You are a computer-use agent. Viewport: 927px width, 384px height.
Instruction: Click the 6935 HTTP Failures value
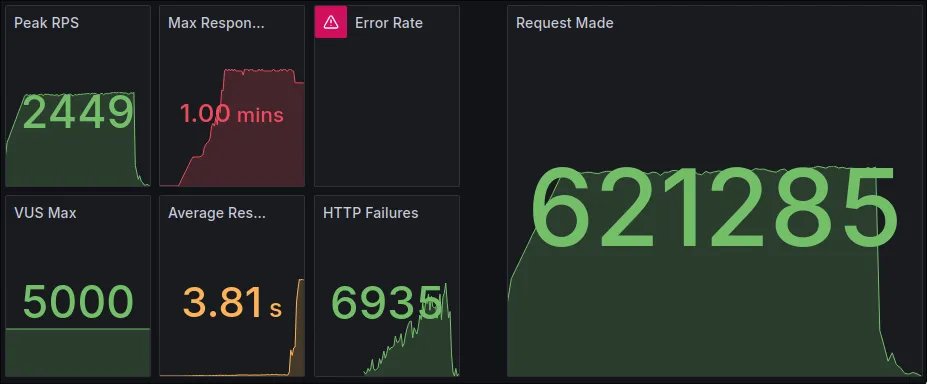[387, 302]
